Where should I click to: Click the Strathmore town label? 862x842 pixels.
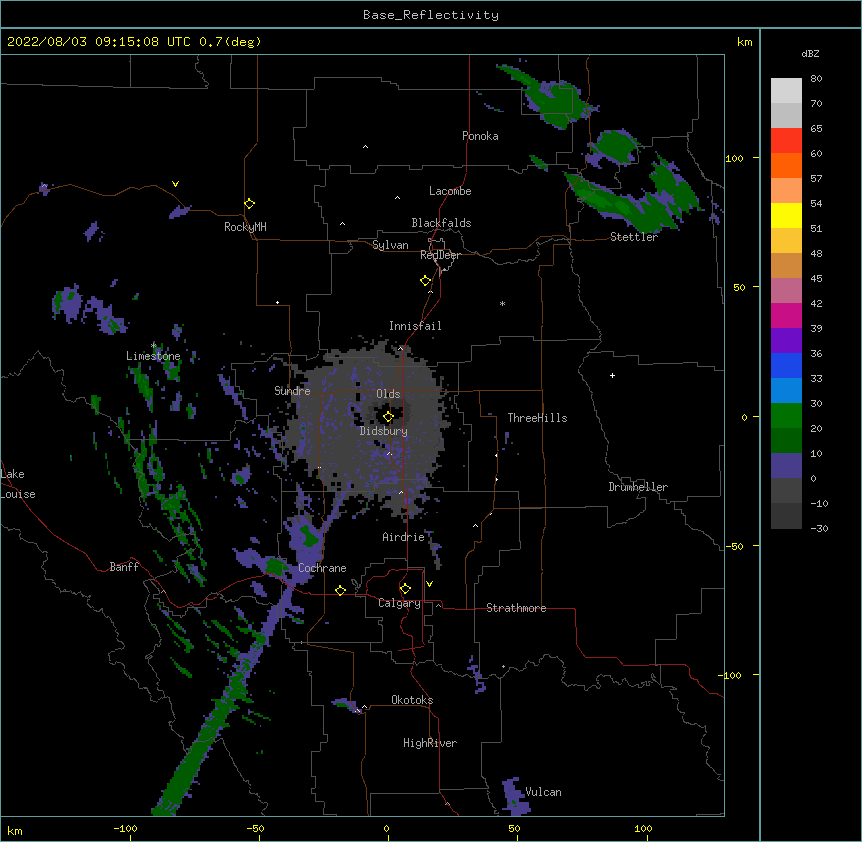(516, 608)
